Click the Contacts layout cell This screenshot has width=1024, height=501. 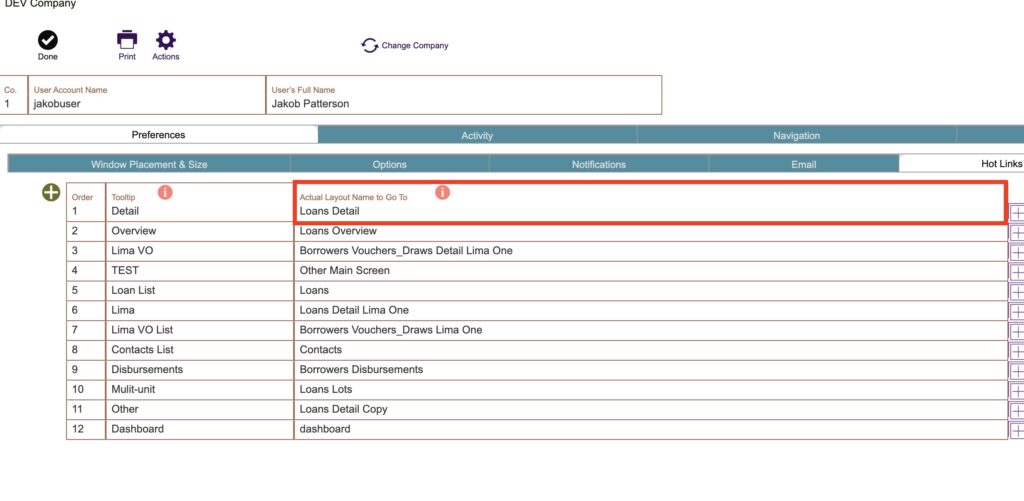pos(650,350)
